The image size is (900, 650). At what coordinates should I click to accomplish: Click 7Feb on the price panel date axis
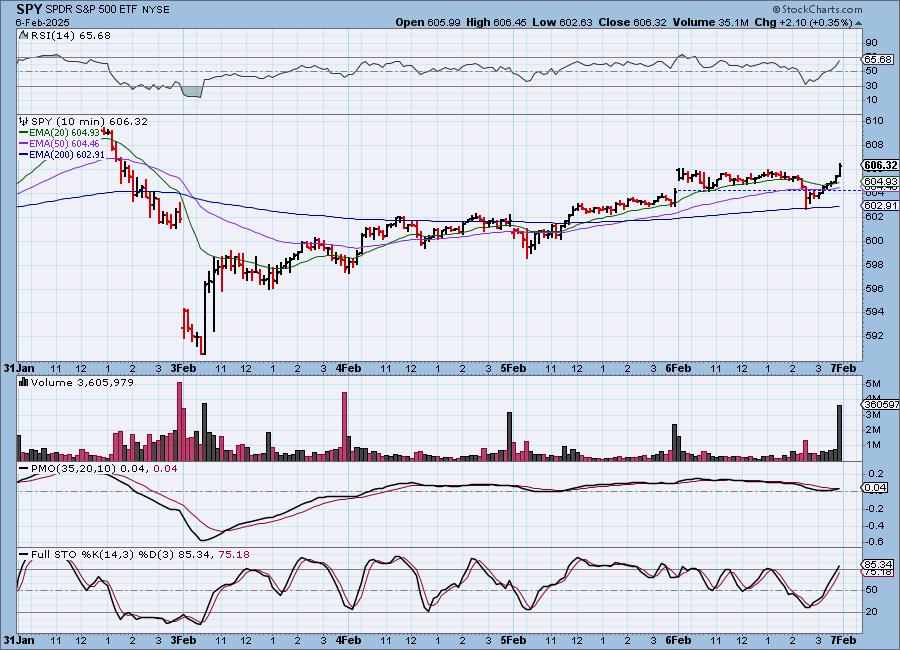[843, 368]
